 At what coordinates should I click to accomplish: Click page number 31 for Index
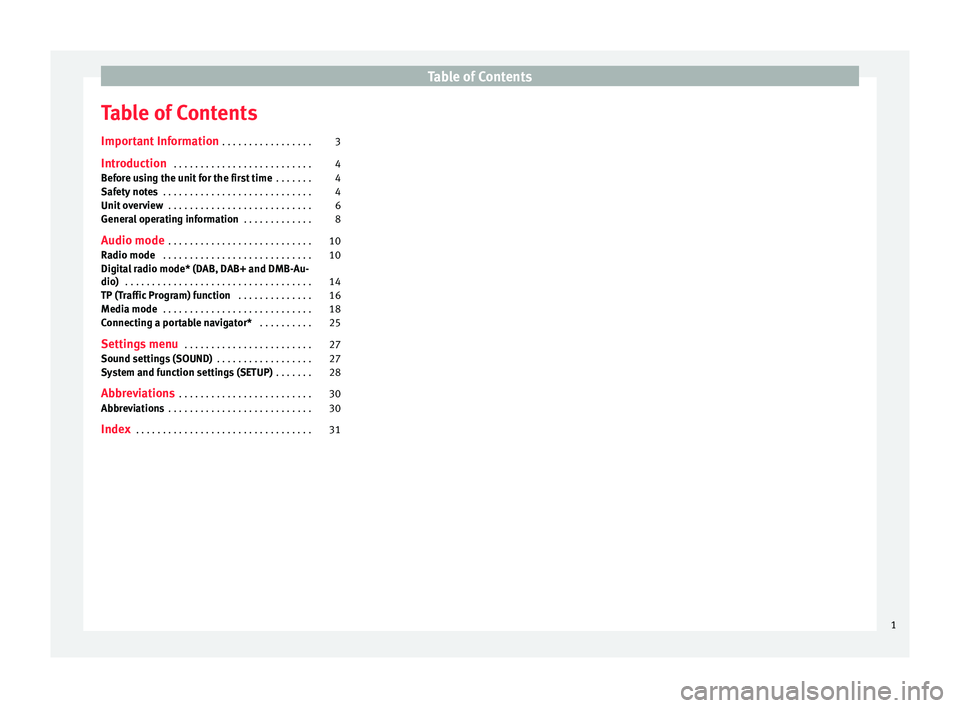click(x=335, y=430)
